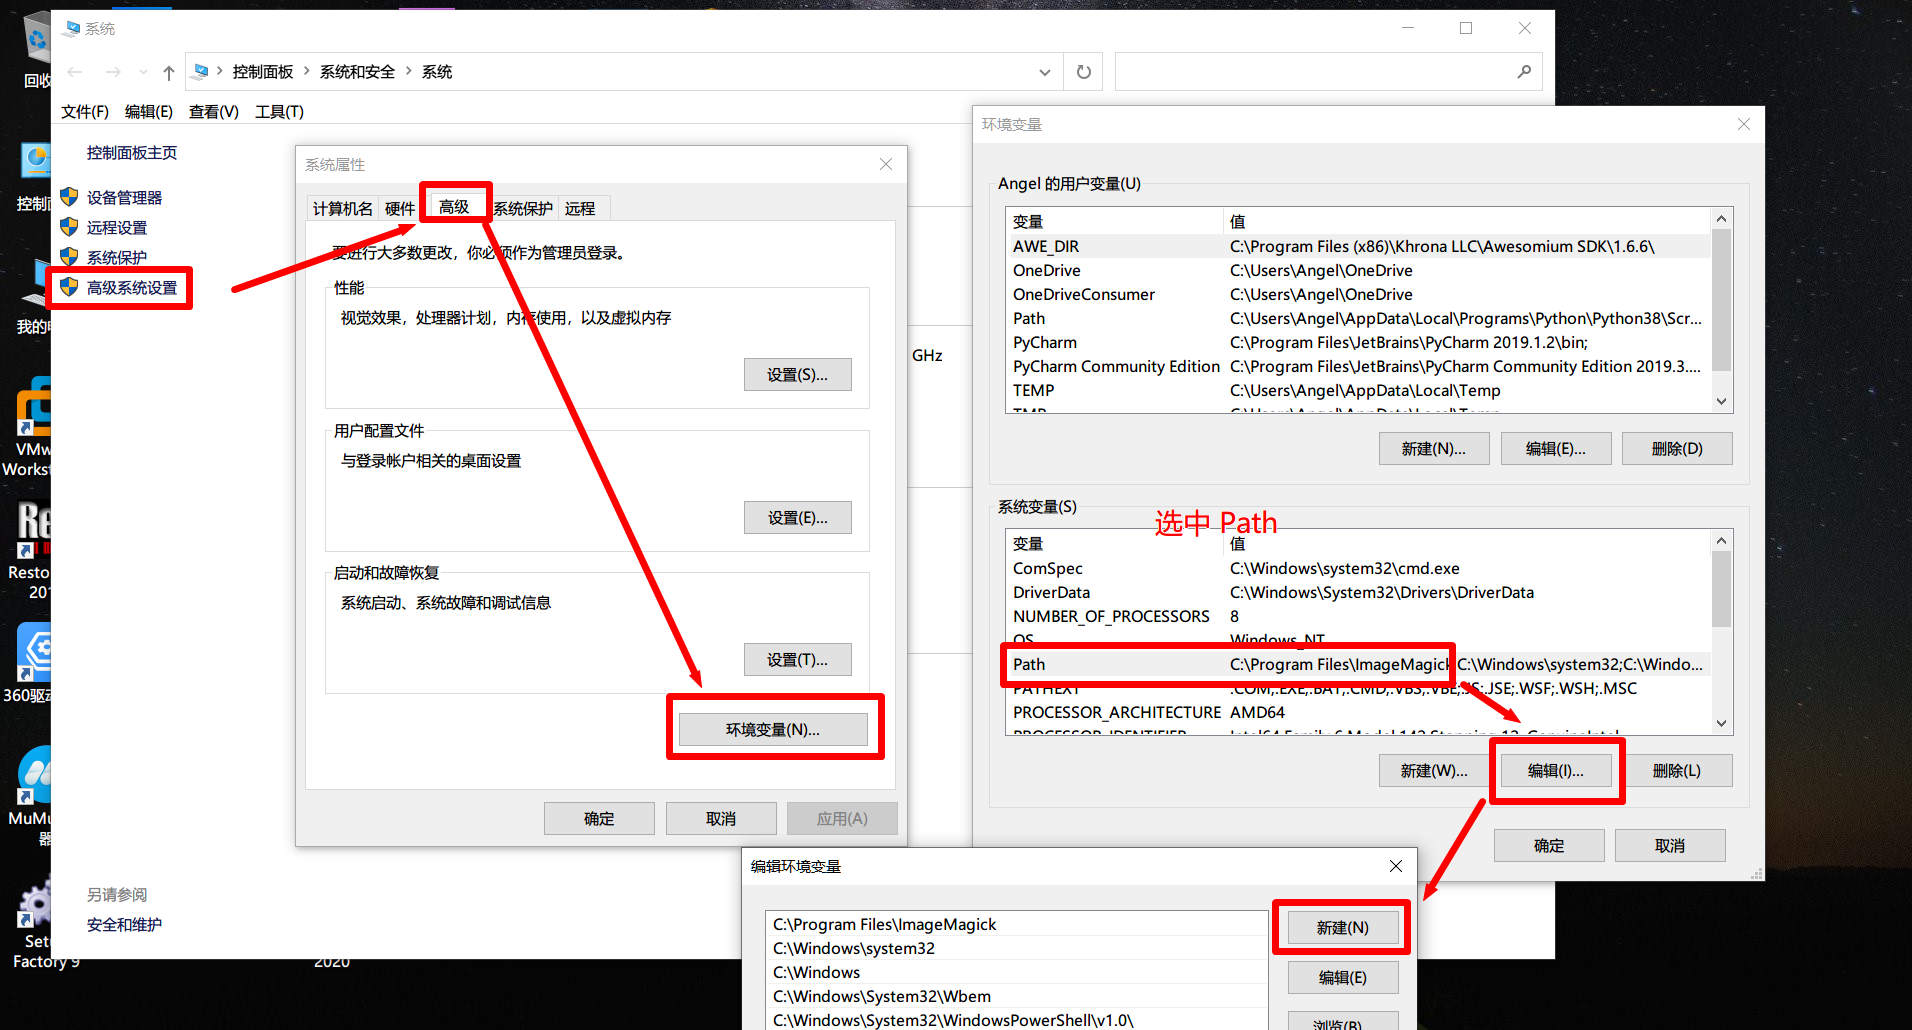1912x1030 pixels.
Task: Click the search magnifier icon
Action: (x=1524, y=72)
